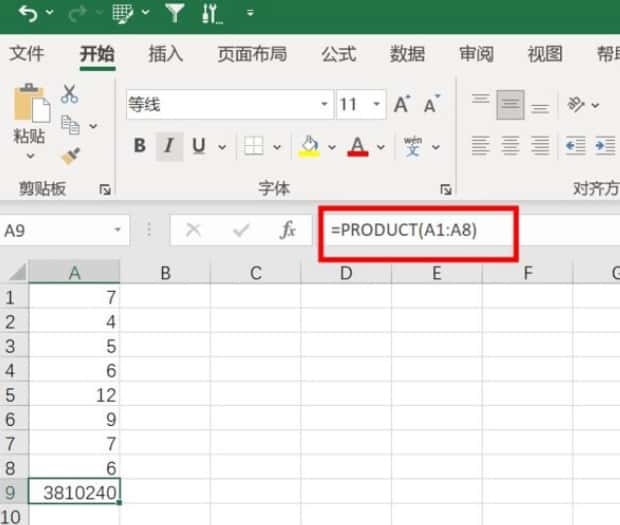Image resolution: width=620 pixels, height=525 pixels.
Task: Toggle Bold formatting
Action: 140,146
